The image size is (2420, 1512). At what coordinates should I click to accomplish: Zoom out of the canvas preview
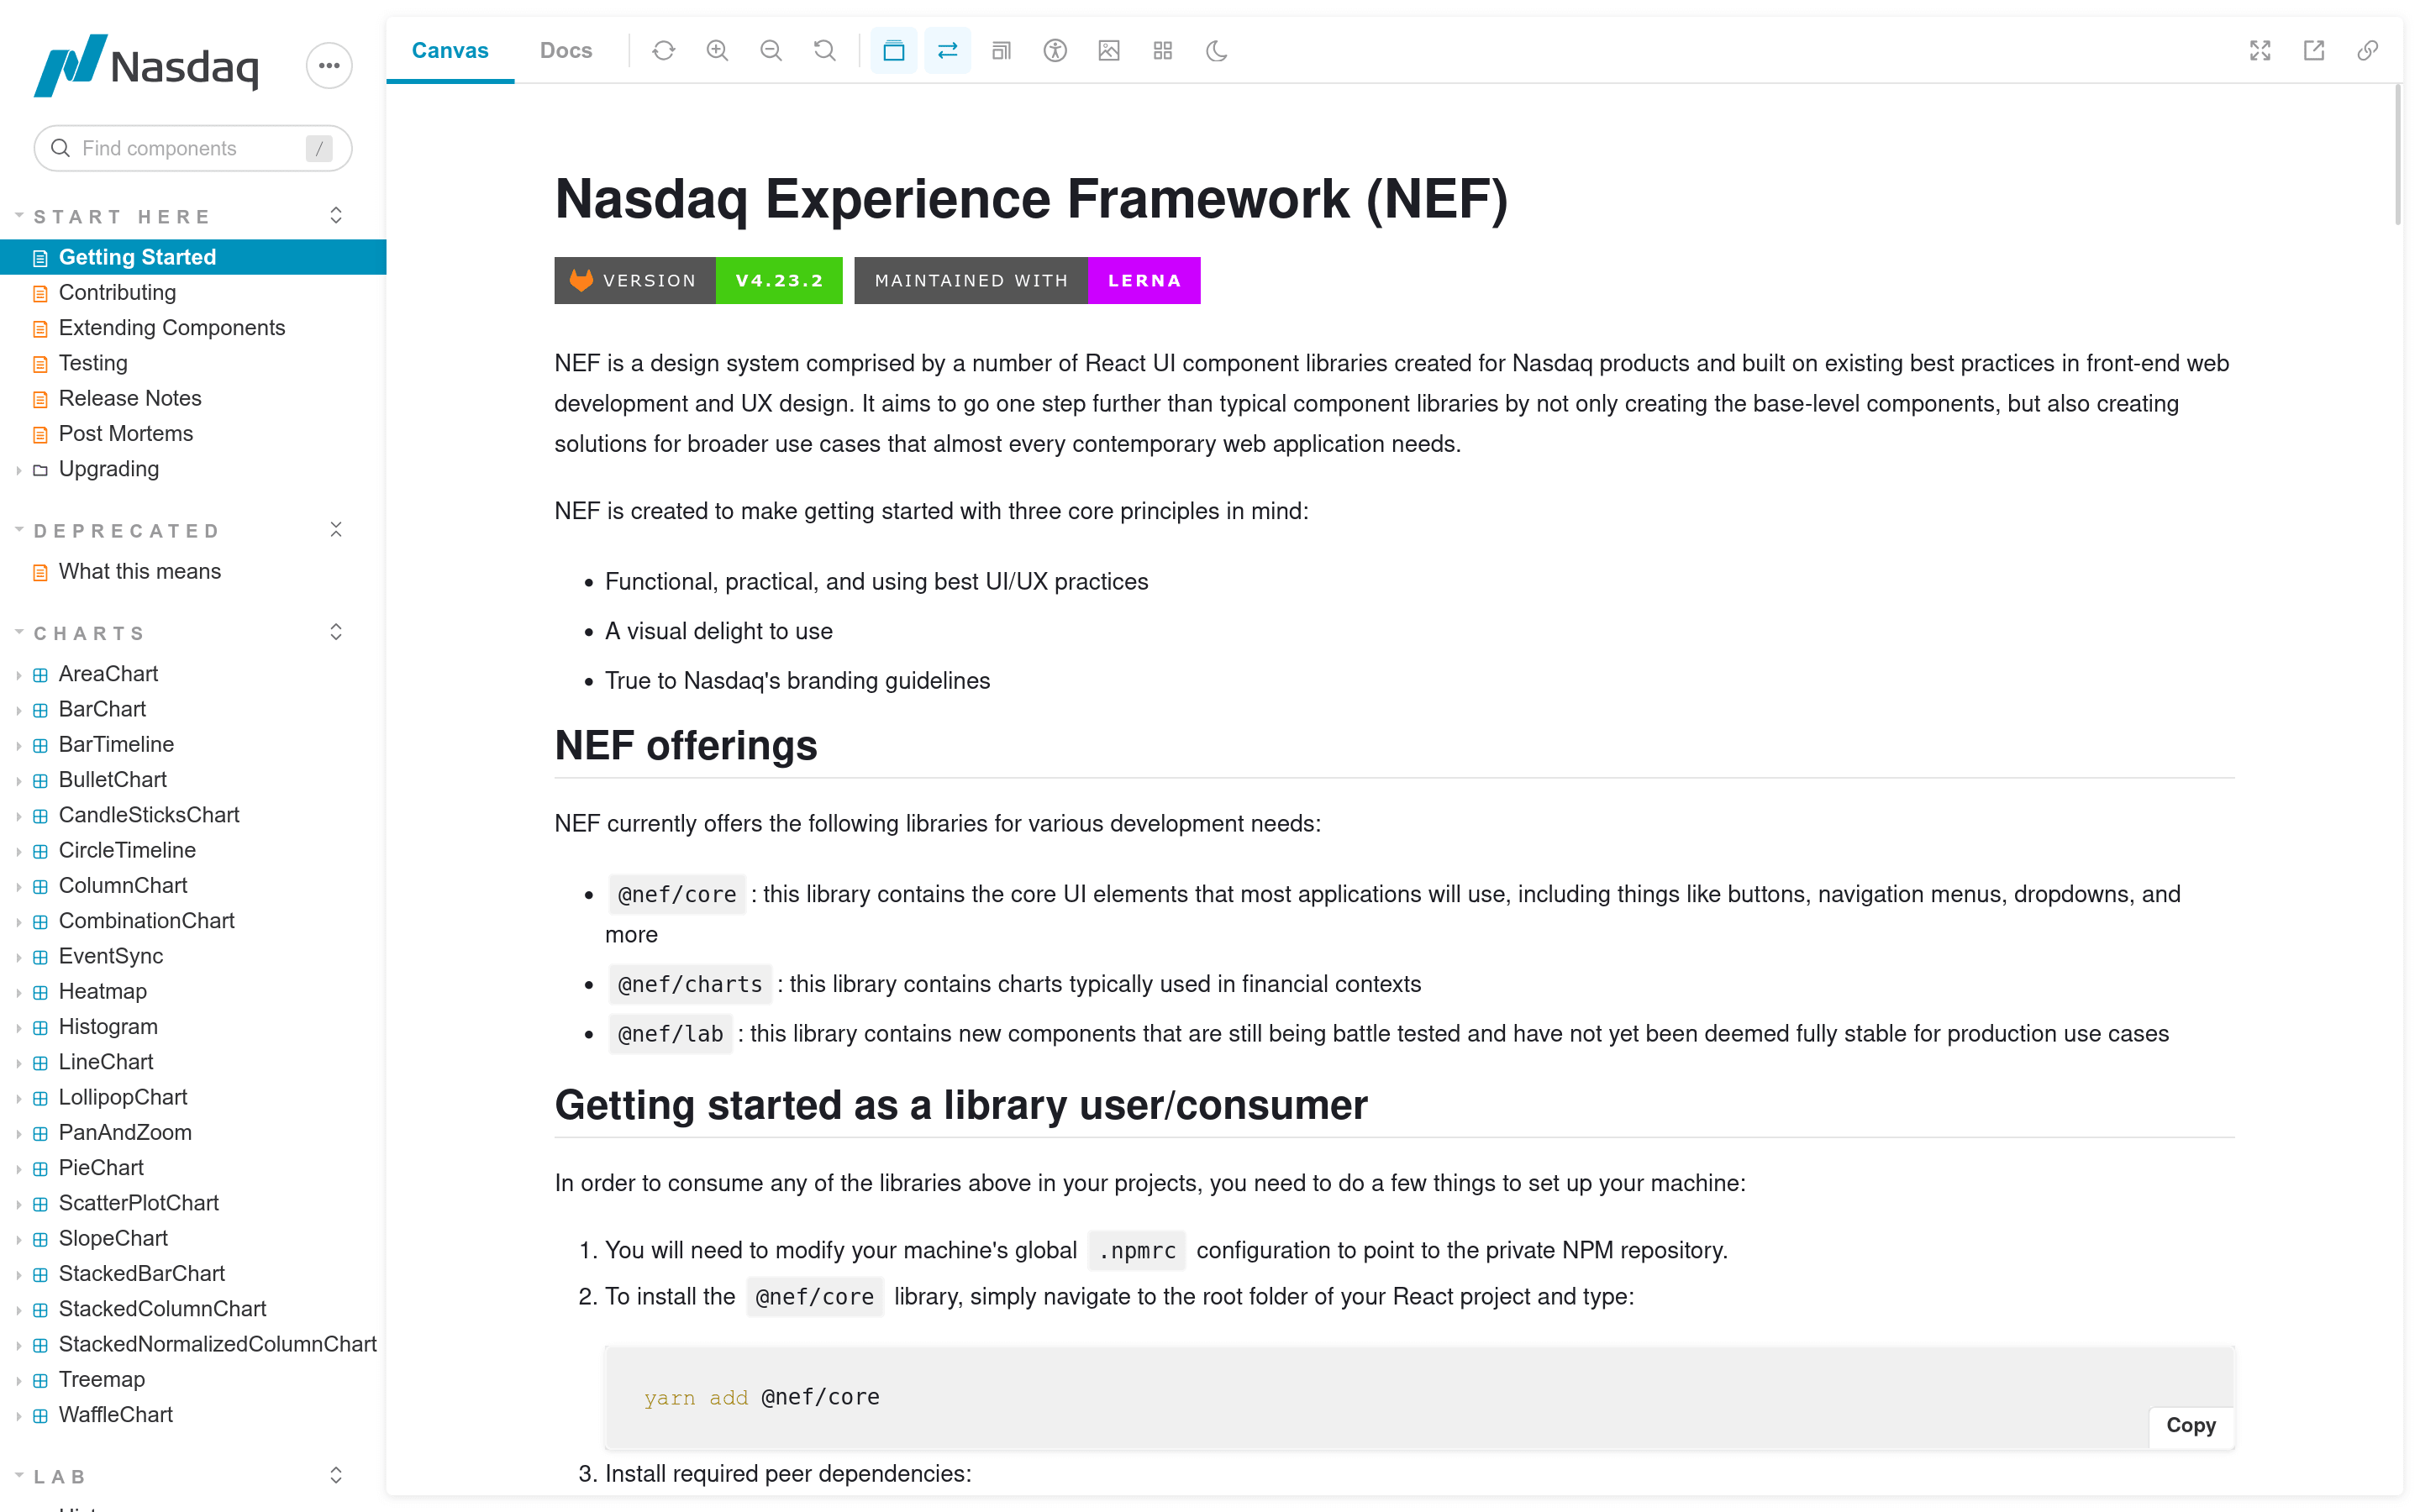[771, 50]
